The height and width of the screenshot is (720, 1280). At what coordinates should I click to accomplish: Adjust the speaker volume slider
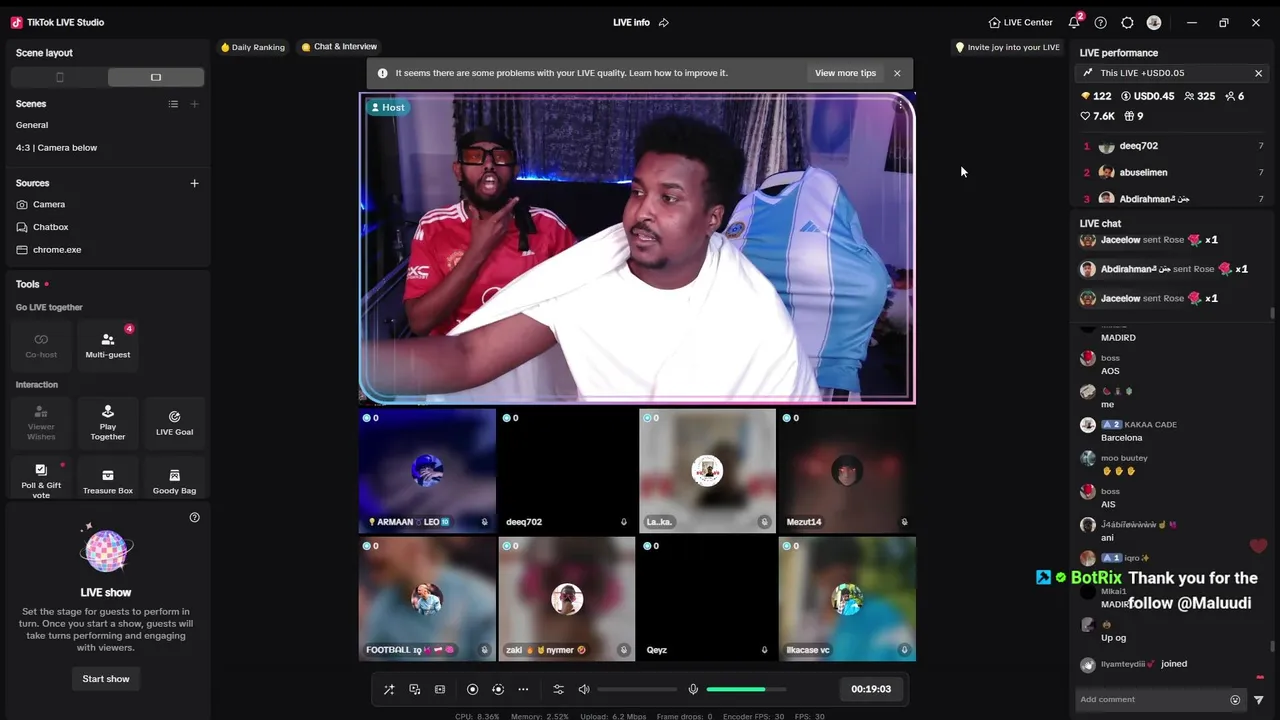(x=637, y=689)
